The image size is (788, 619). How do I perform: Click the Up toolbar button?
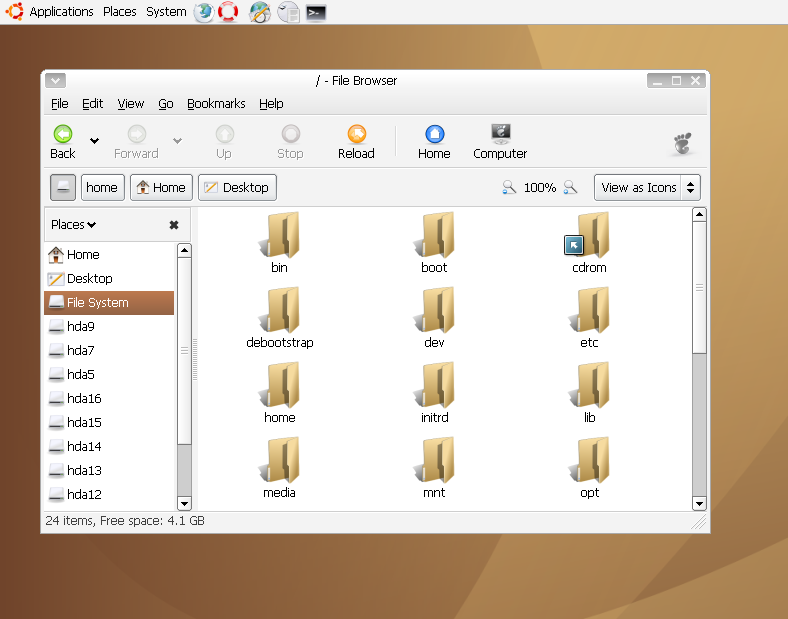coord(224,142)
